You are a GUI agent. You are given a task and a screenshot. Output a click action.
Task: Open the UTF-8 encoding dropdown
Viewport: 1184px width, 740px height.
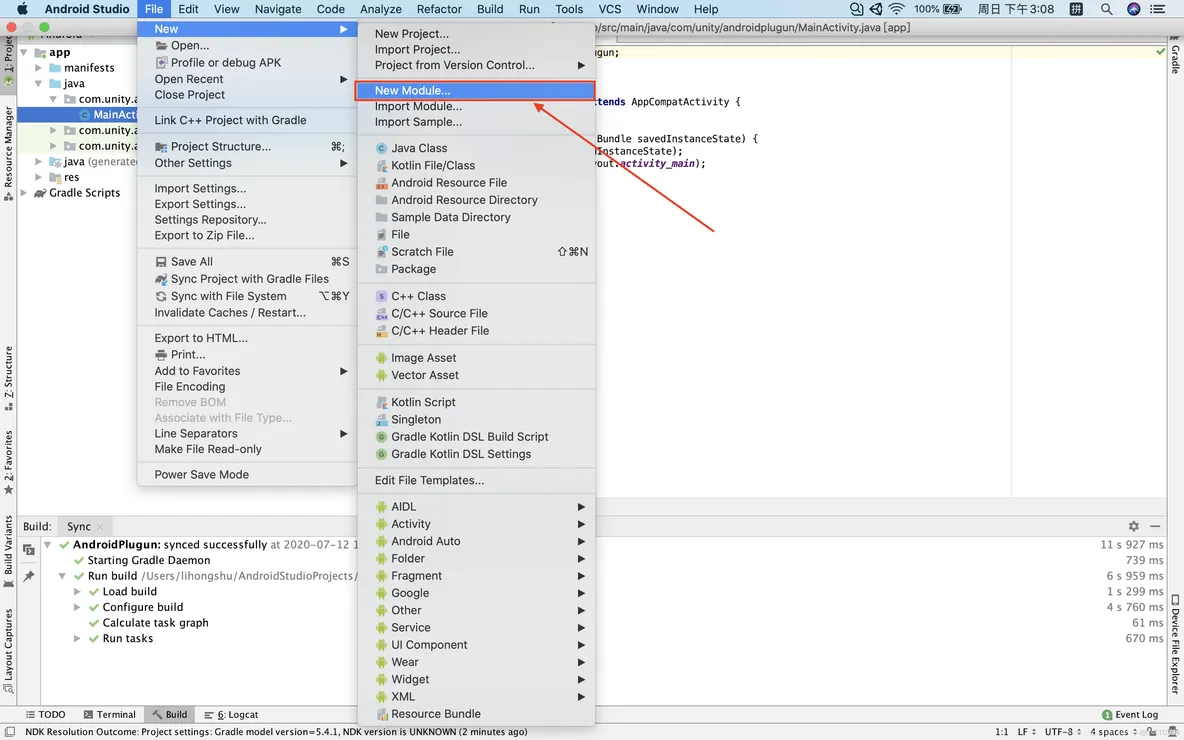[1063, 732]
